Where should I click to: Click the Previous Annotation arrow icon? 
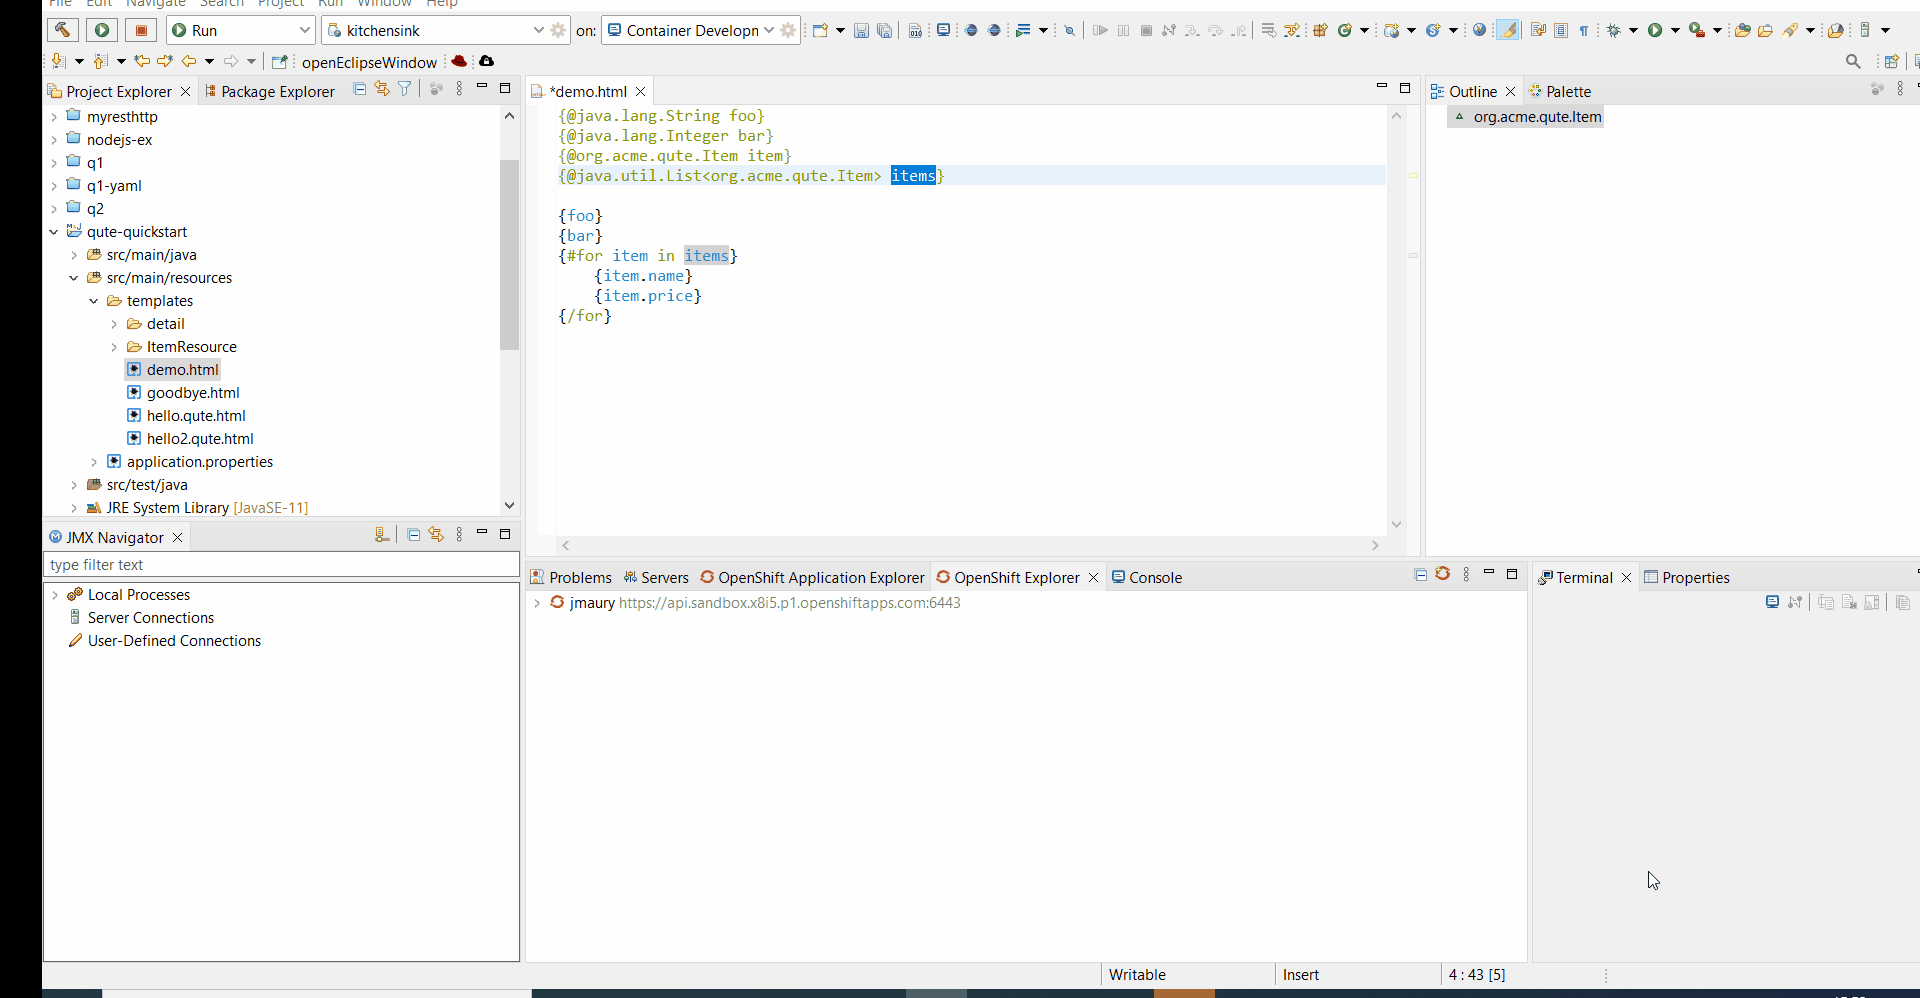point(100,62)
